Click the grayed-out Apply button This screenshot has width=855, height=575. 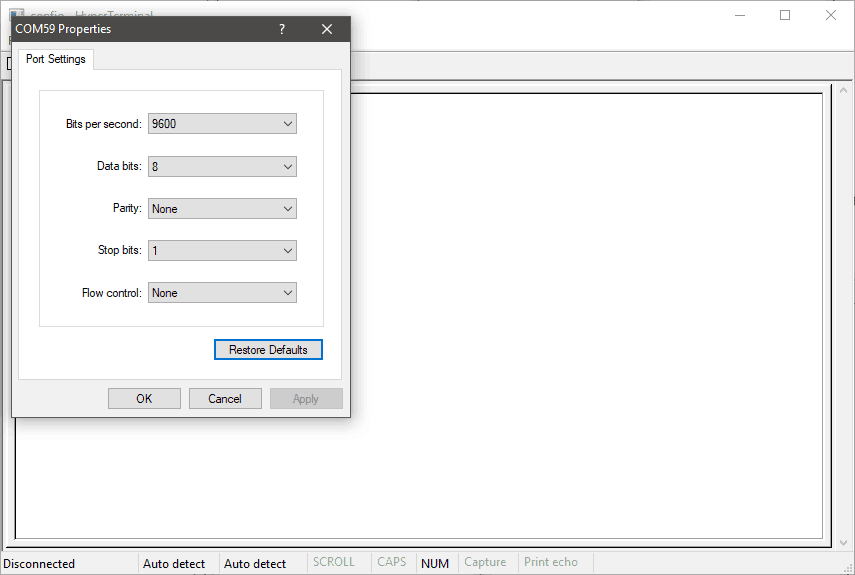tap(306, 399)
